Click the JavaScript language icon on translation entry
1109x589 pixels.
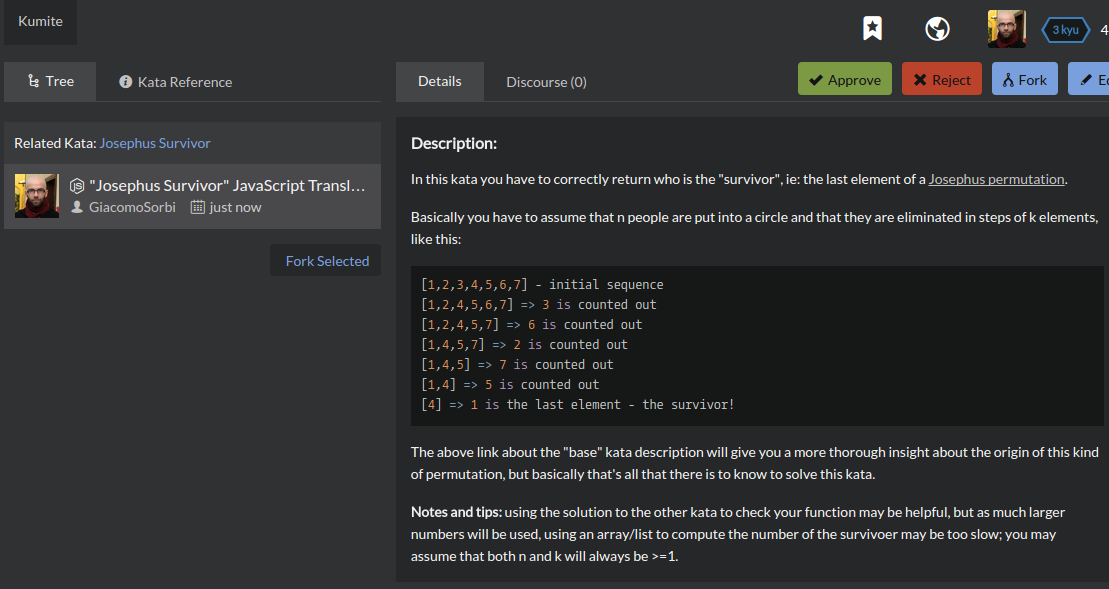pyautogui.click(x=77, y=186)
